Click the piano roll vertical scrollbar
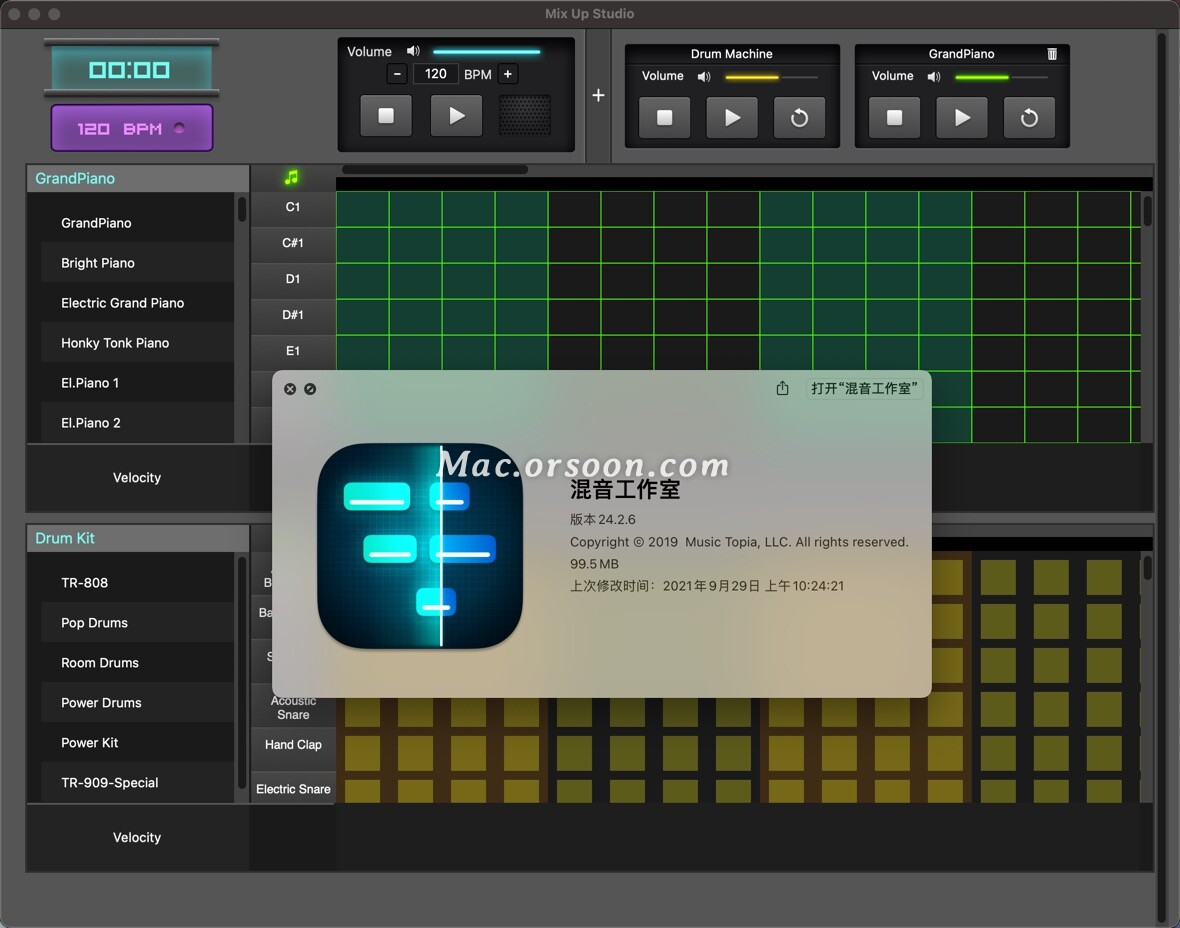This screenshot has height=928, width=1180. (x=1147, y=210)
